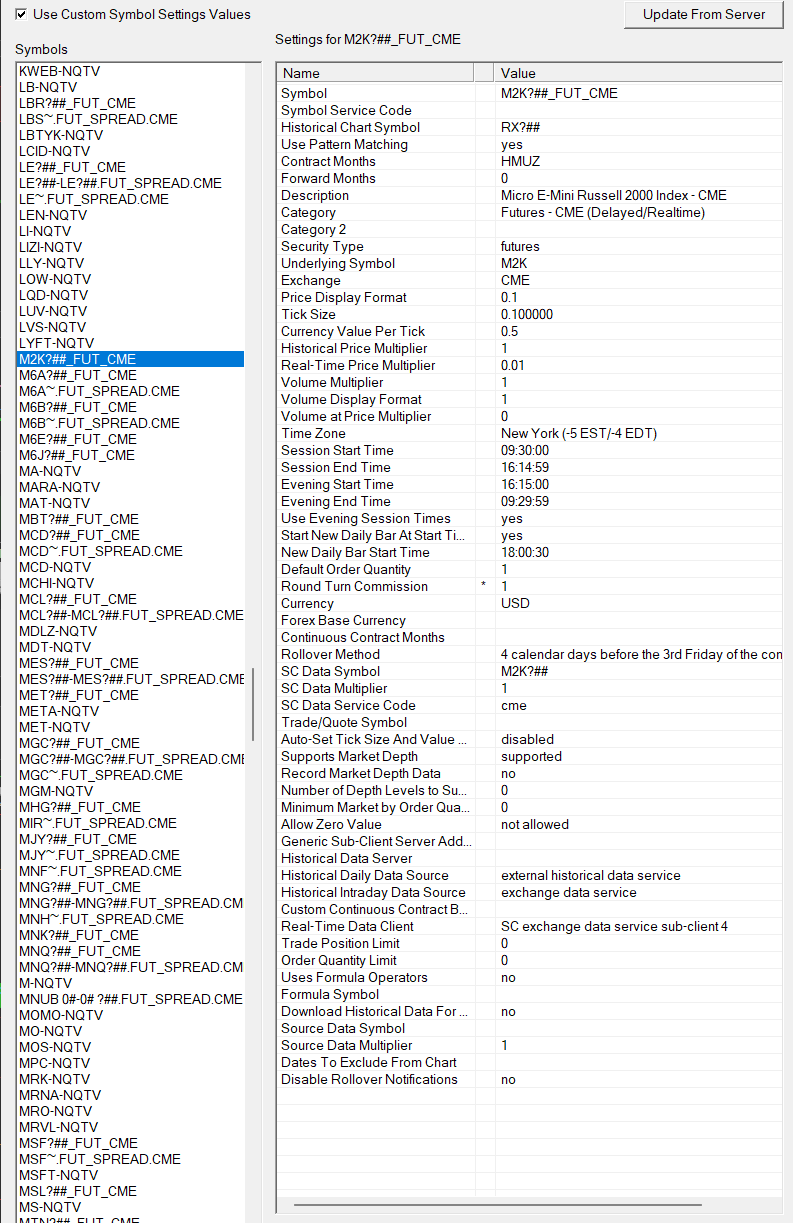793x1223 pixels.
Task: Select LOW-NQTV in the symbols list
Action: click(55, 279)
